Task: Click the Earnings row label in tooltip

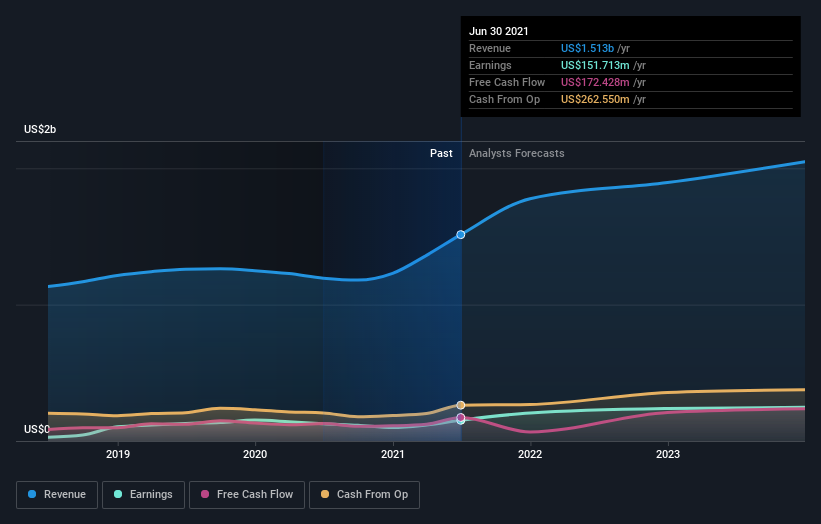Action: pos(490,65)
